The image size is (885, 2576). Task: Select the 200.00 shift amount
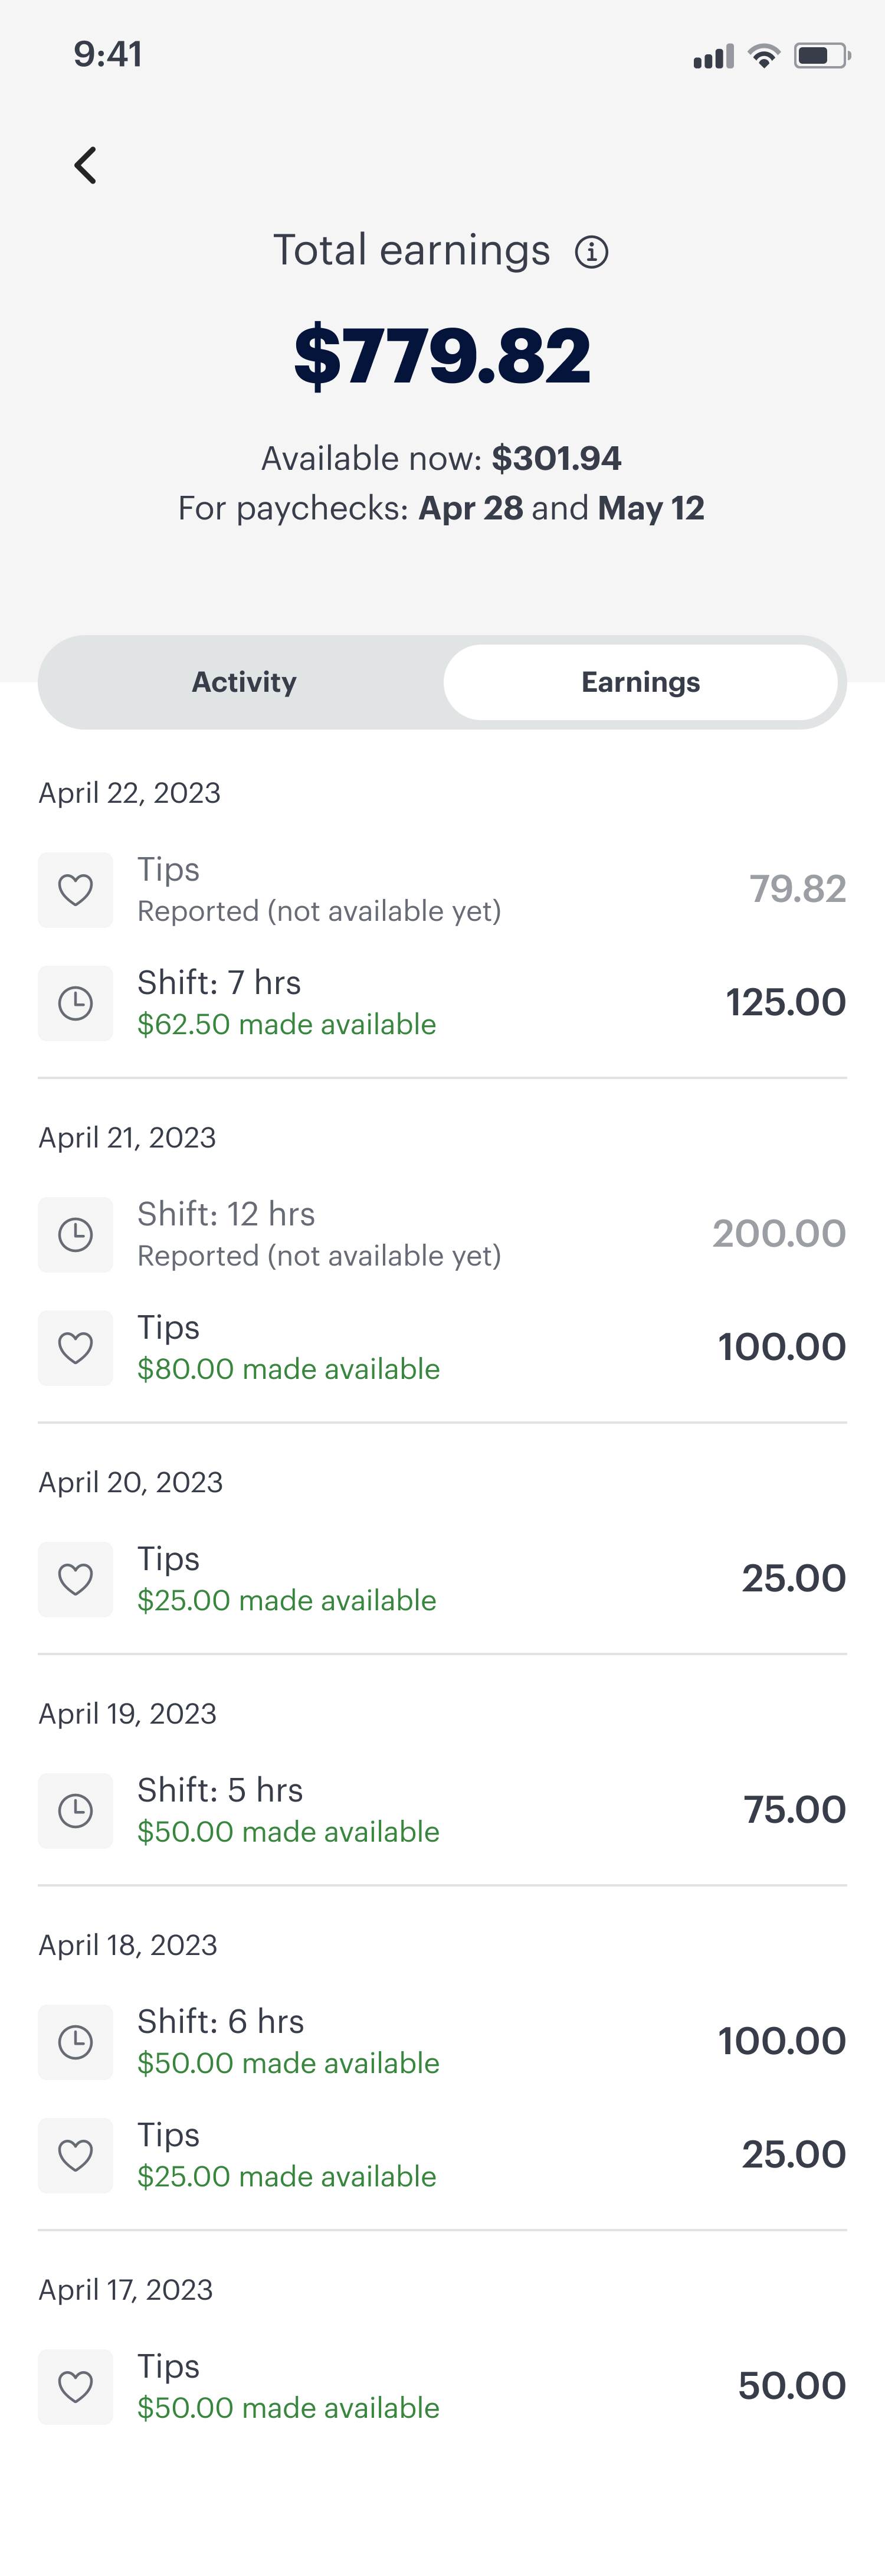pyautogui.click(x=778, y=1234)
